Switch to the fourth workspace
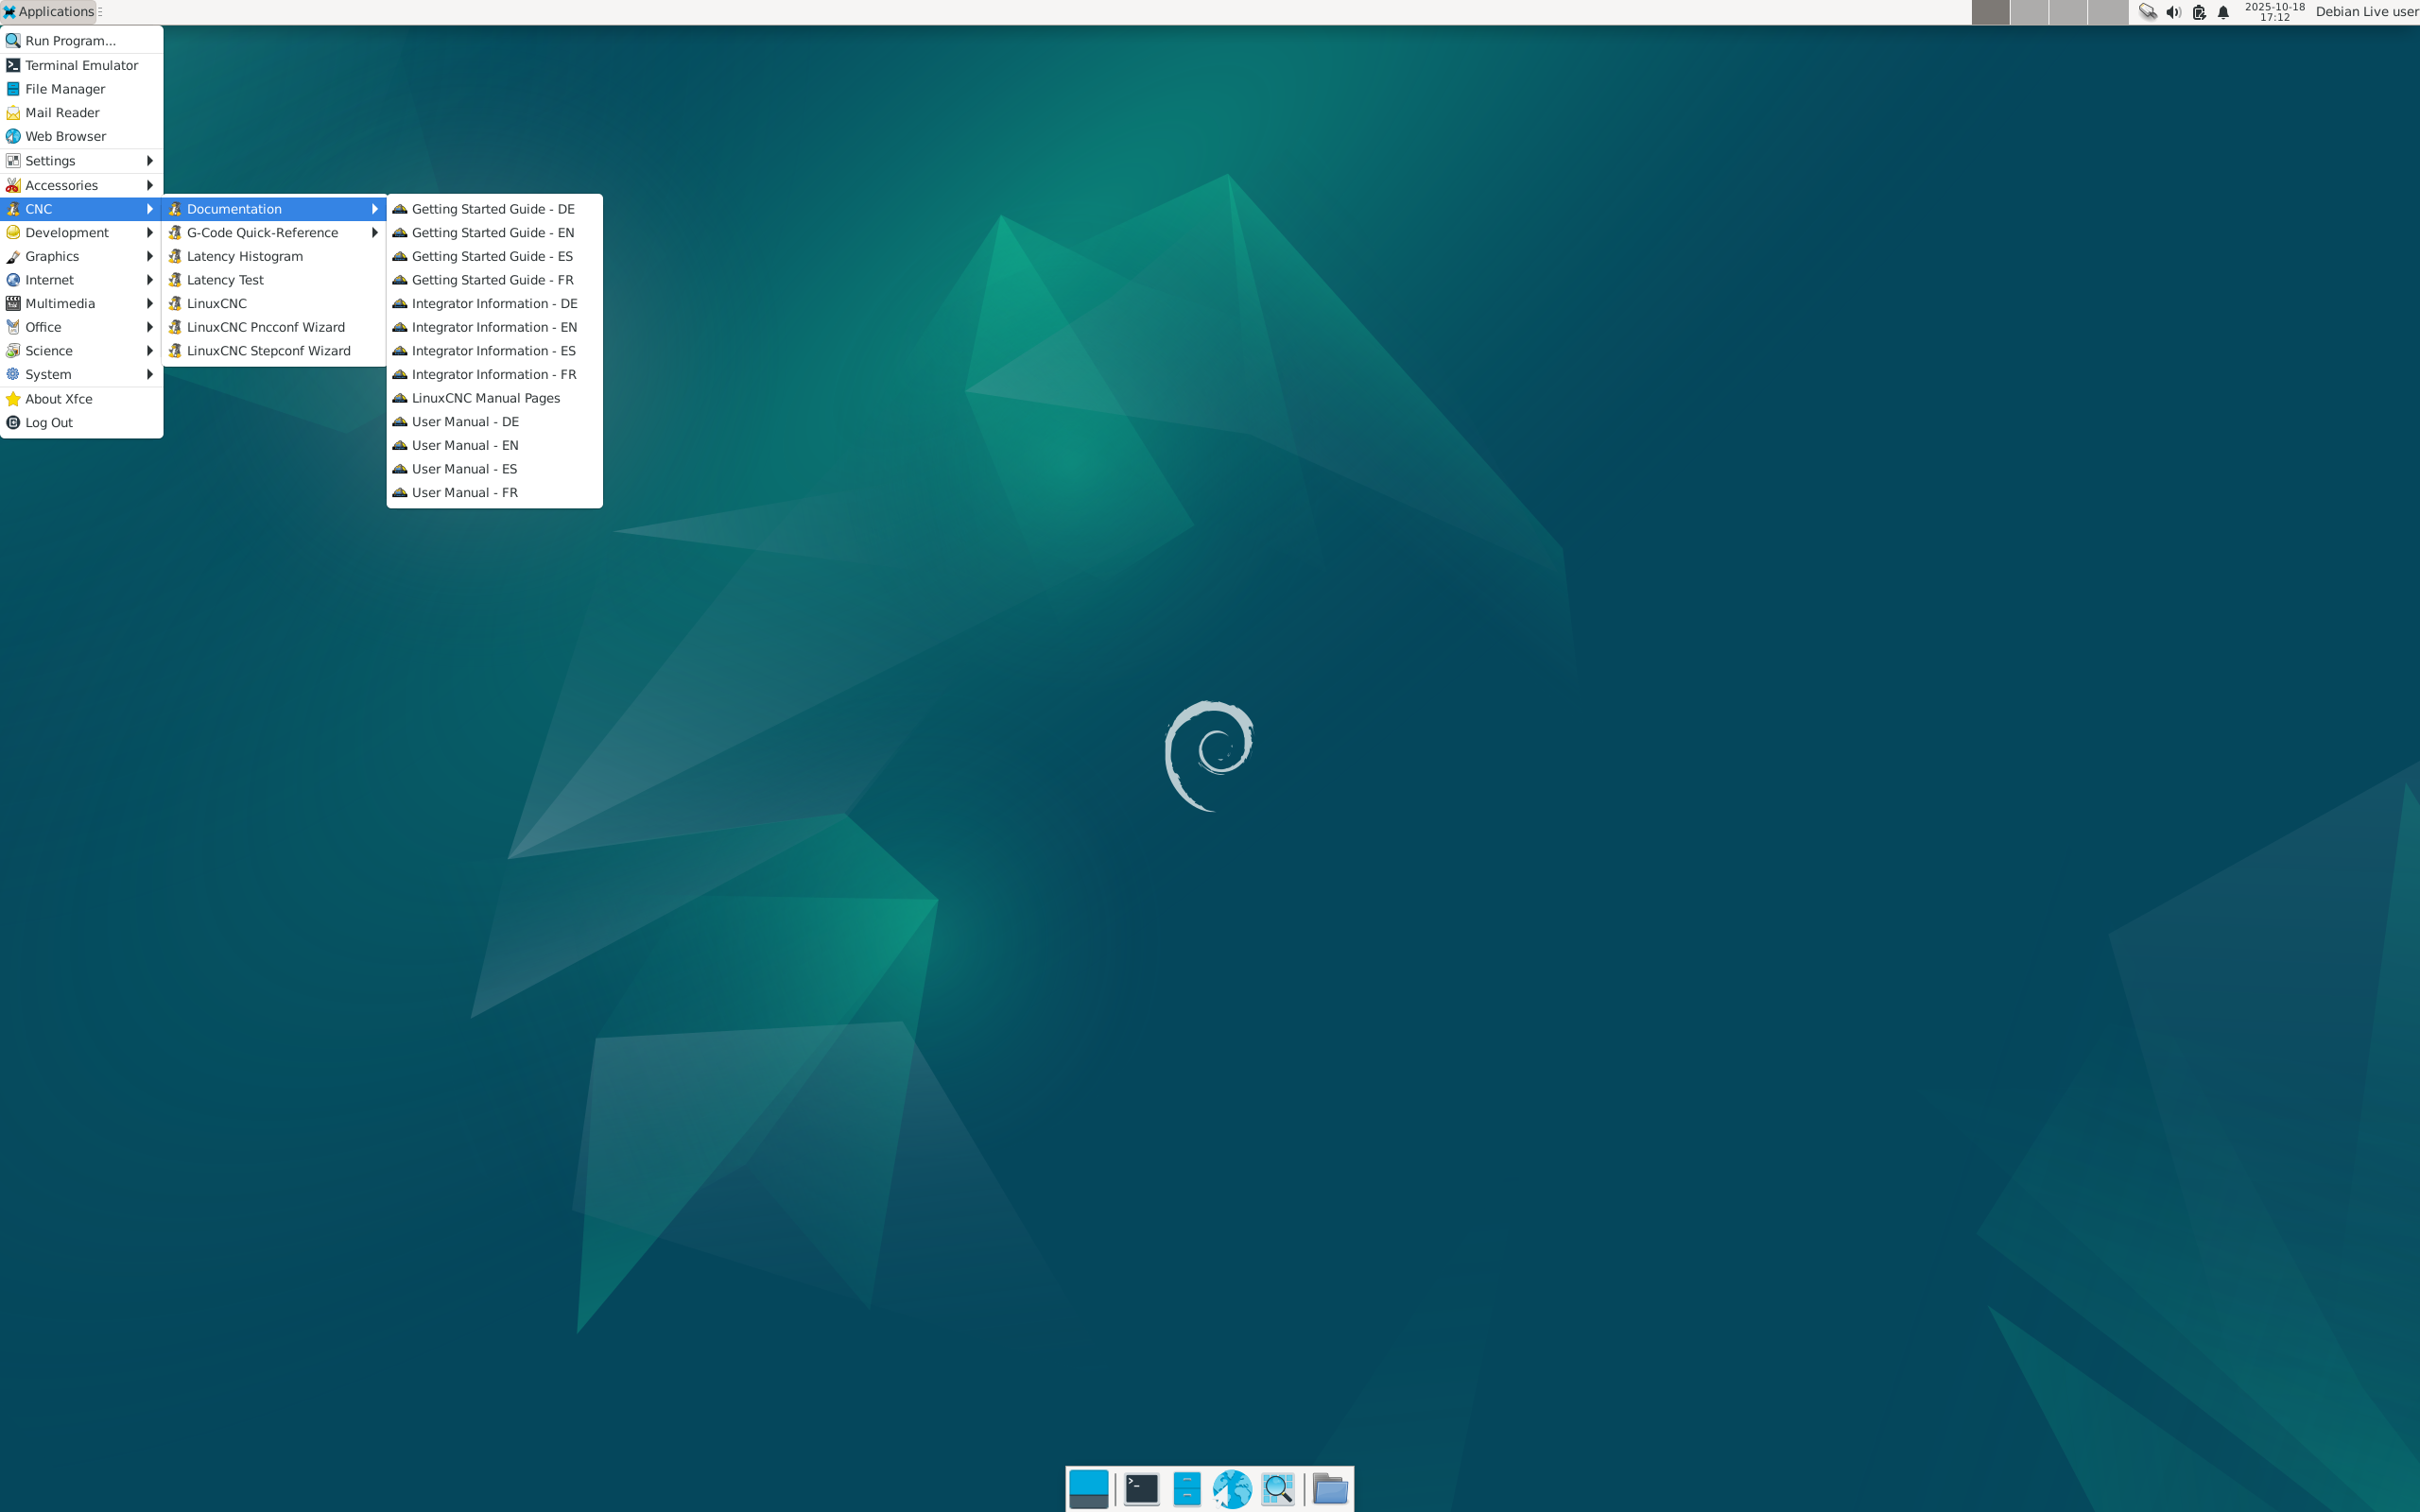2420x1512 pixels. [x=2107, y=12]
